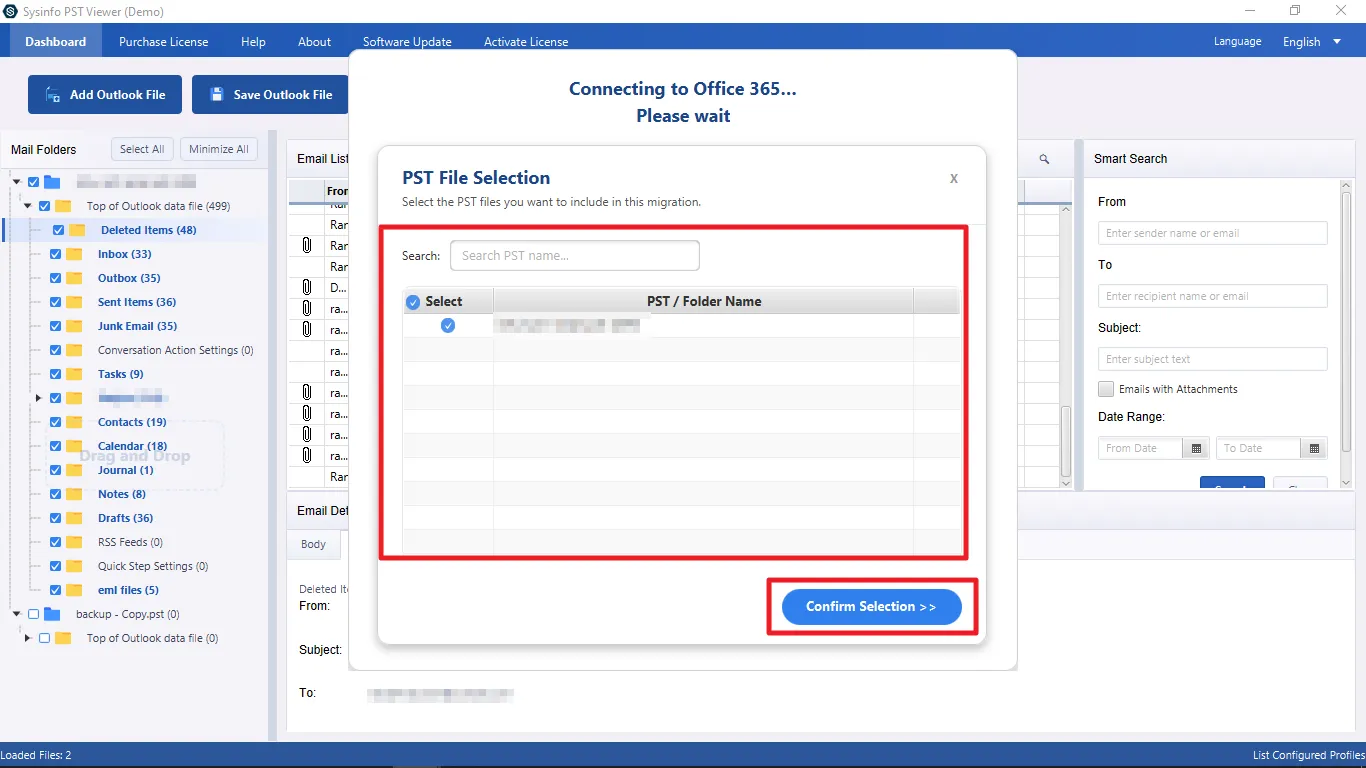Image resolution: width=1366 pixels, height=768 pixels.
Task: Open the Help menu
Action: point(253,42)
